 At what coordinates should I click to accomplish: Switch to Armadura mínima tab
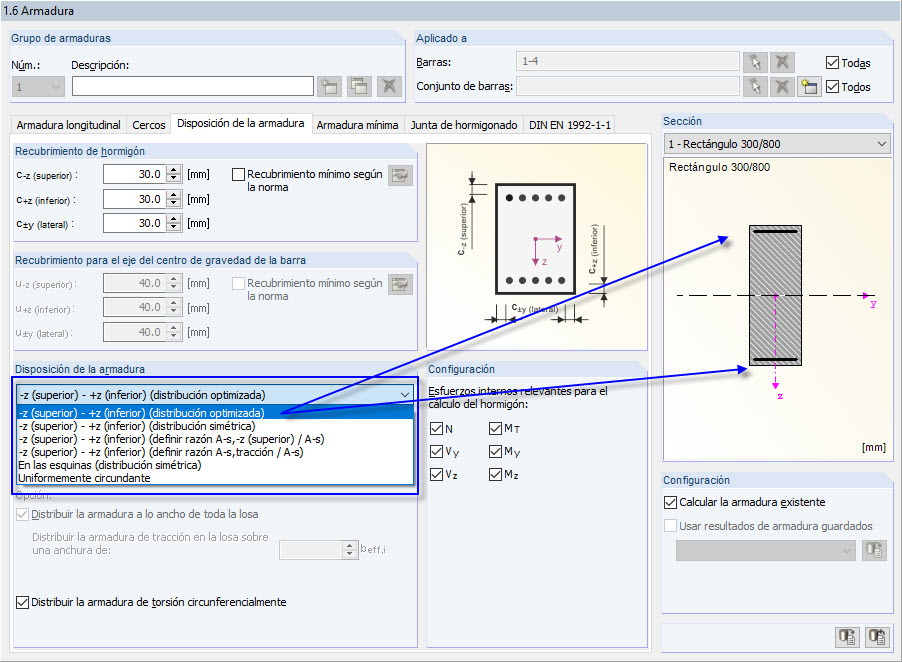click(x=357, y=125)
